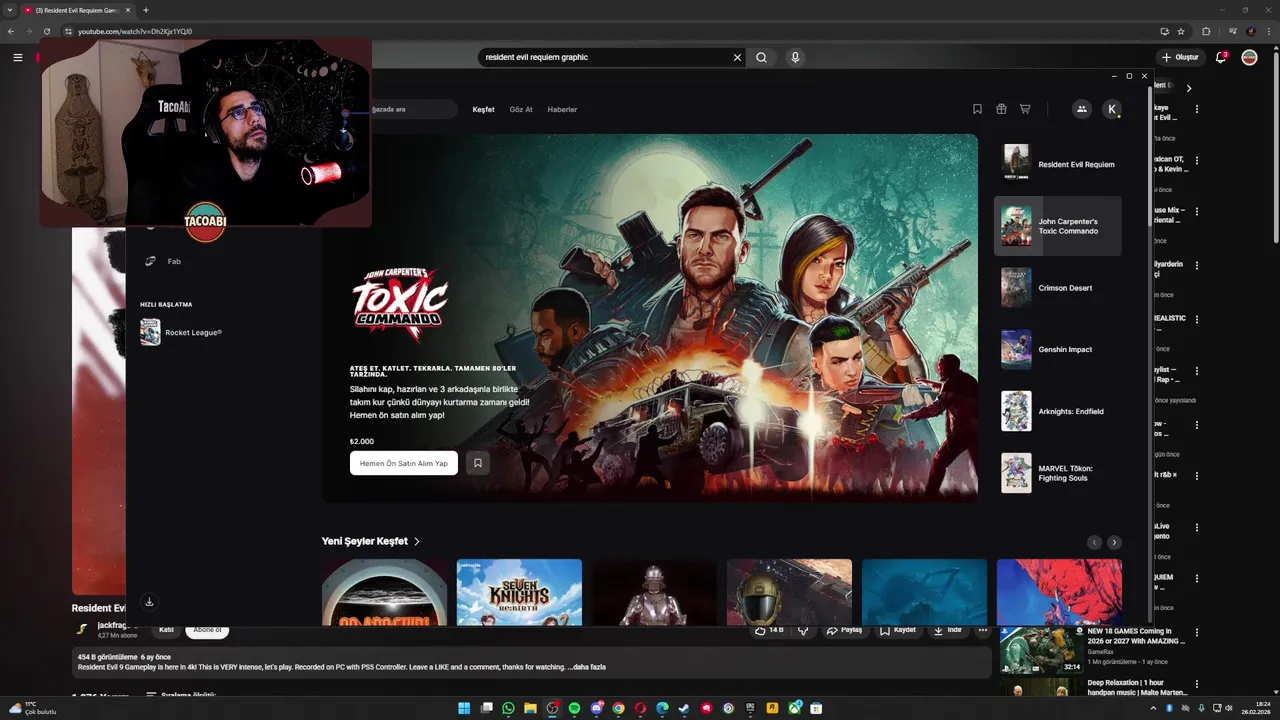The width and height of the screenshot is (1280, 720).
Task: Like the video showing 14 B
Action: (x=769, y=630)
